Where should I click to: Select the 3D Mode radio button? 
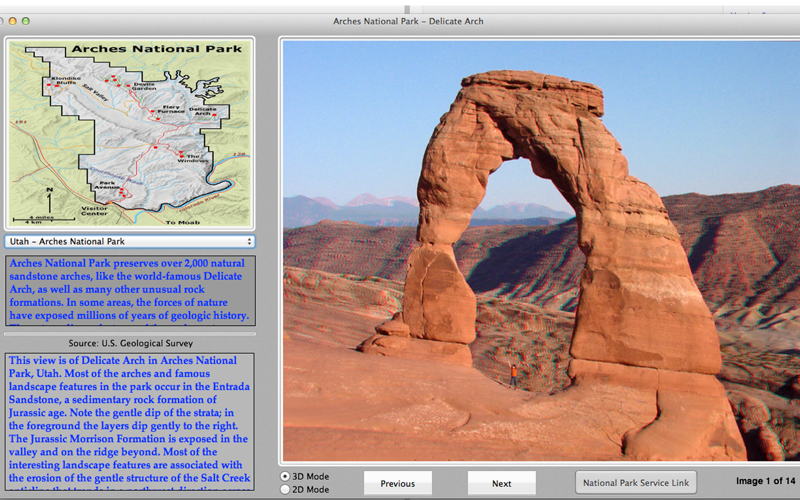[285, 477]
